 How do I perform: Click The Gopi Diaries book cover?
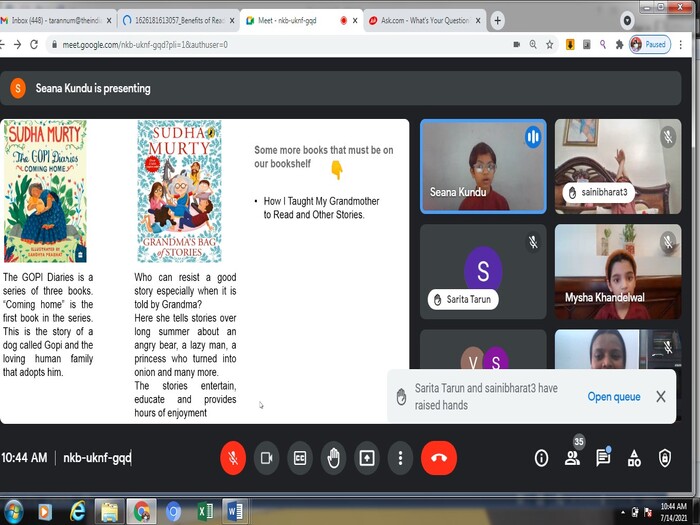click(x=45, y=191)
